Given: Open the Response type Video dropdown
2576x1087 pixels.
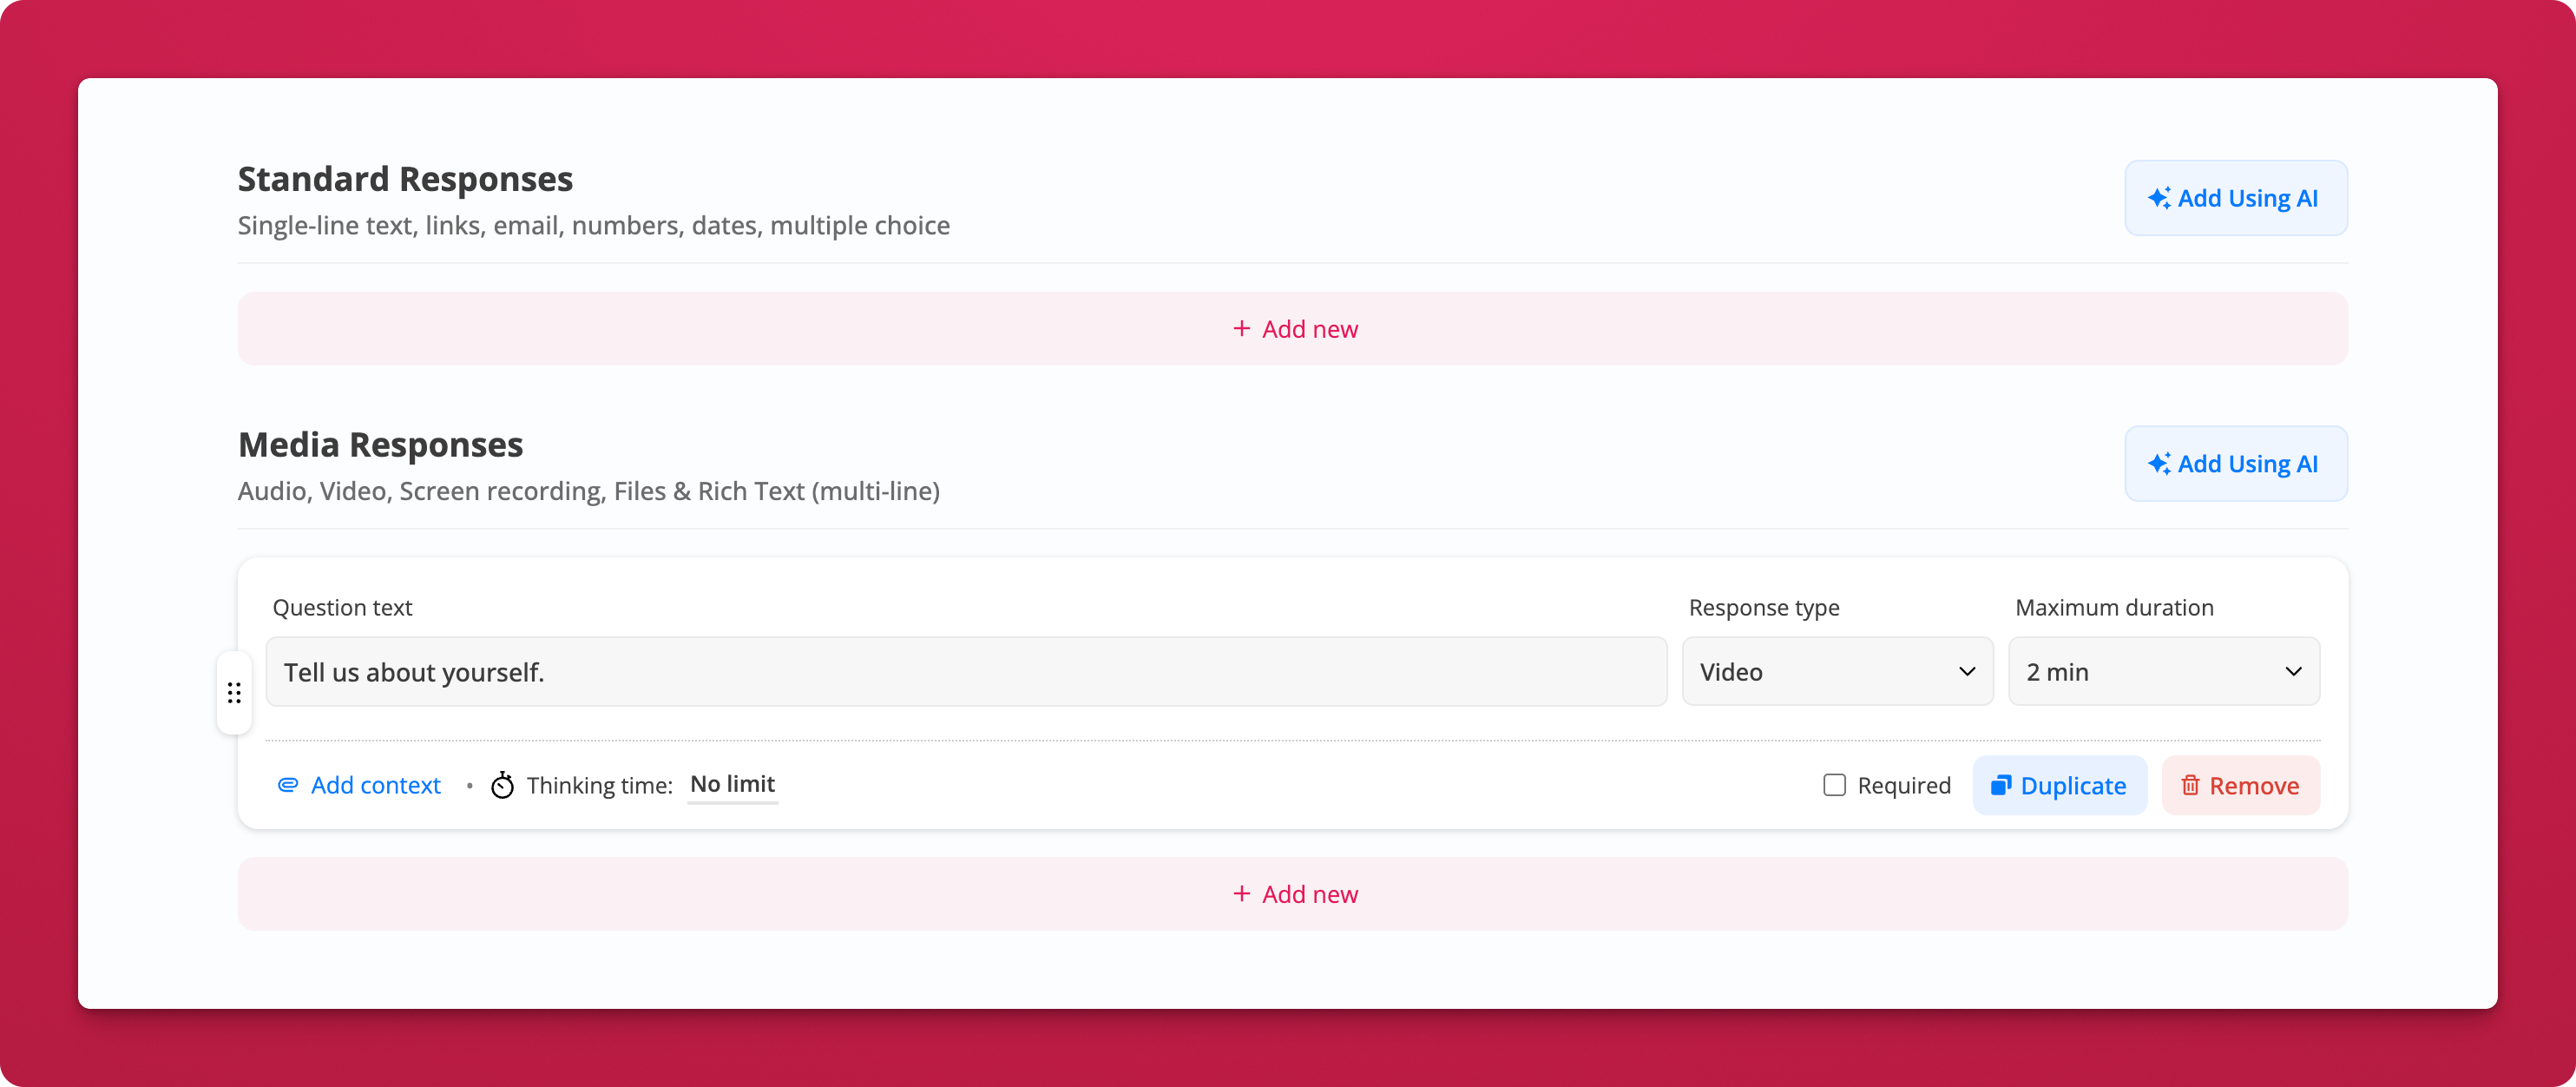Looking at the screenshot, I should click(x=1837, y=672).
